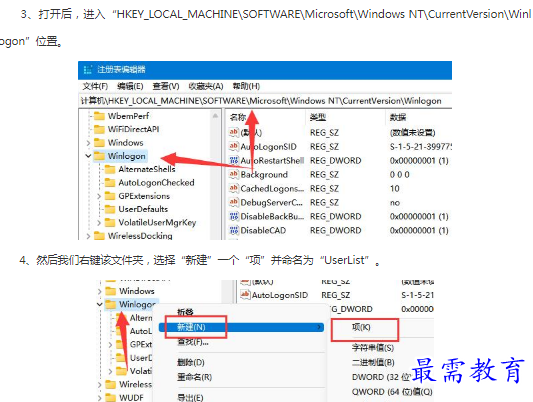Click the AutoLogonChecked folder icon
Viewport: 533px width, 402px height.
[110, 183]
